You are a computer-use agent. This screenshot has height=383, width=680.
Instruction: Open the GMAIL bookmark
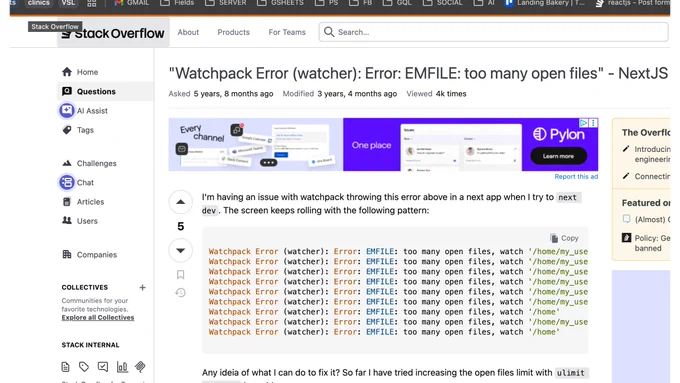[131, 3]
